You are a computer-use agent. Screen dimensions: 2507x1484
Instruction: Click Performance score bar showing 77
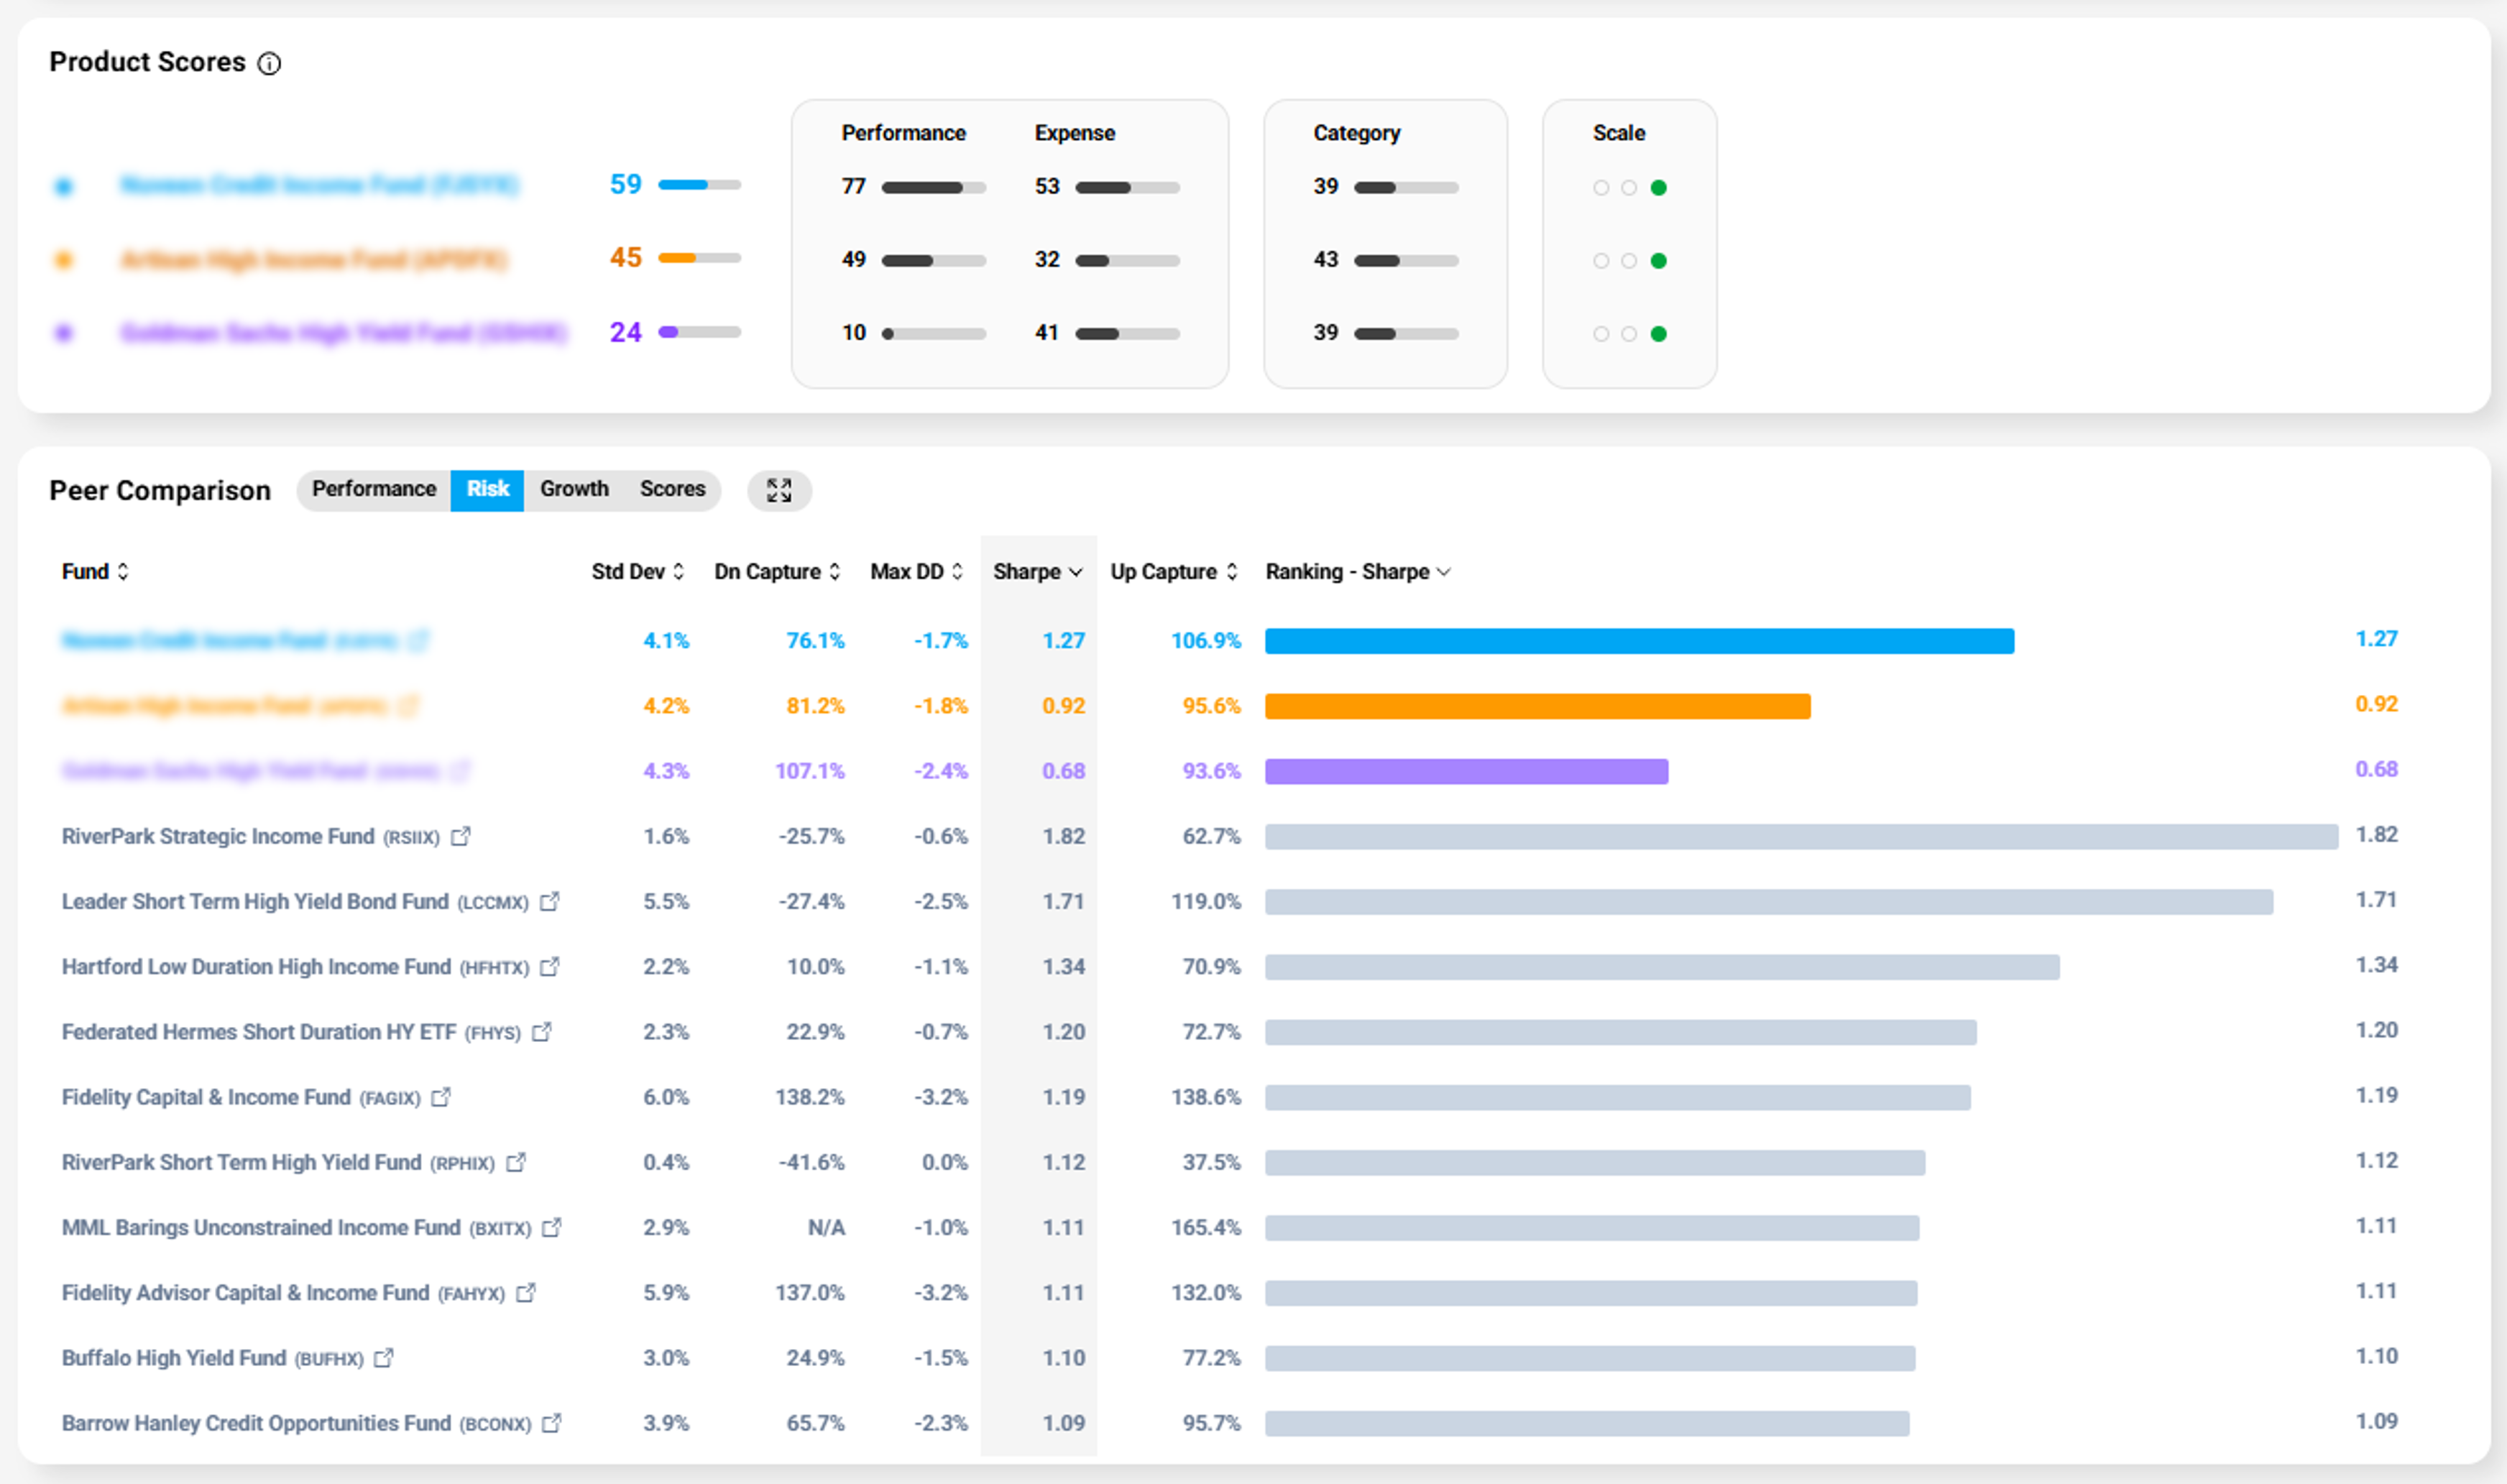click(933, 188)
